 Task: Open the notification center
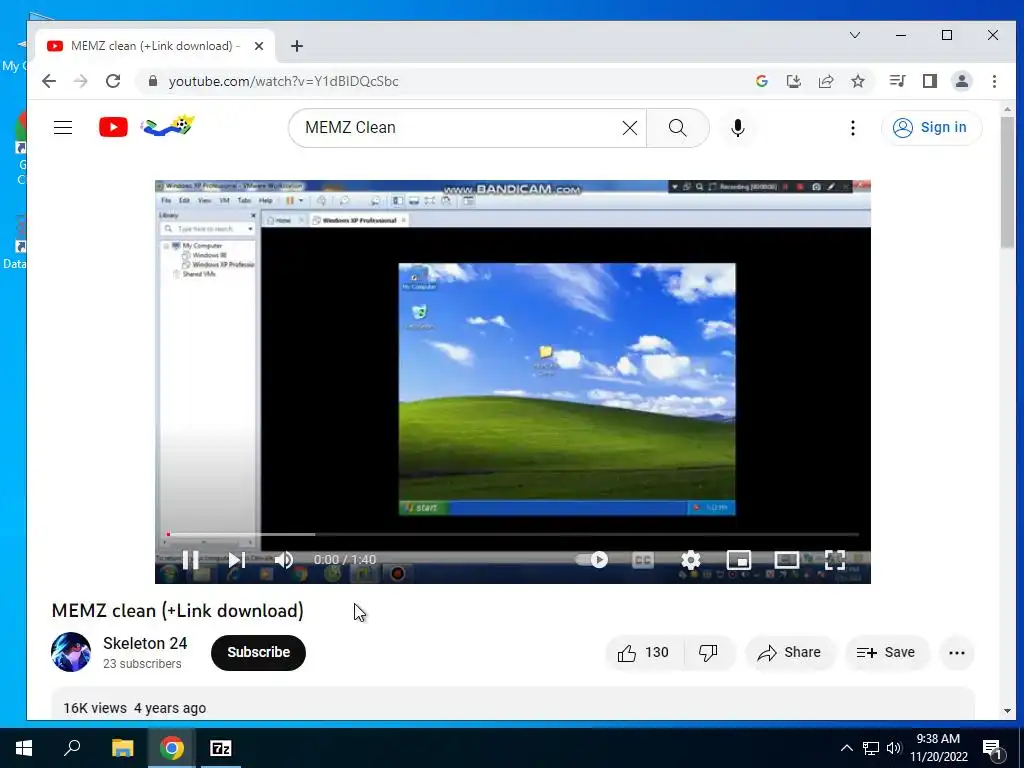992,749
